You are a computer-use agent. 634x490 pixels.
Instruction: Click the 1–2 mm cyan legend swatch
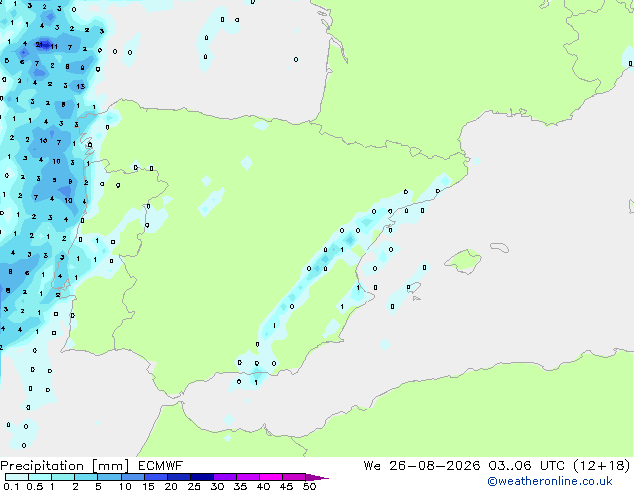63,477
